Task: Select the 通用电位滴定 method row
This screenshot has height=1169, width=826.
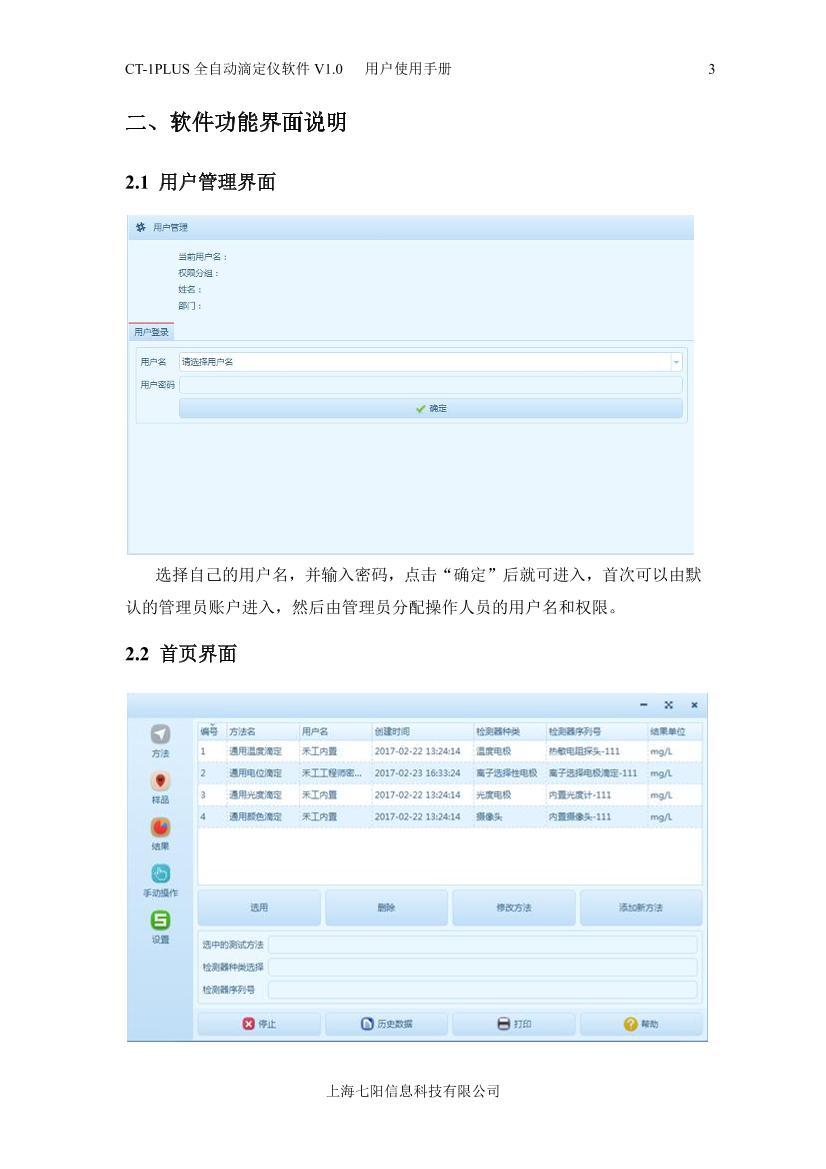Action: pyautogui.click(x=450, y=773)
